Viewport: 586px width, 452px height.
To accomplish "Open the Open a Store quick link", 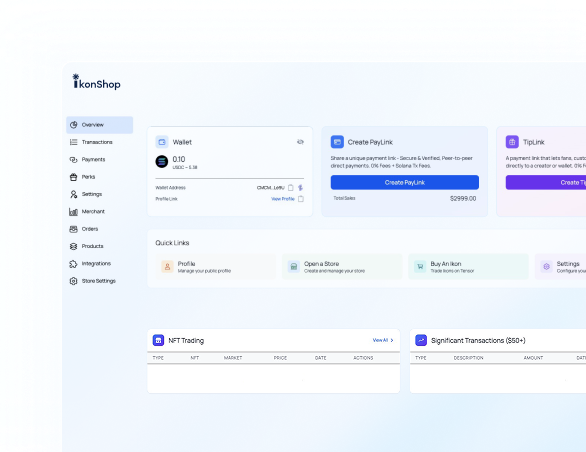I will point(342,267).
